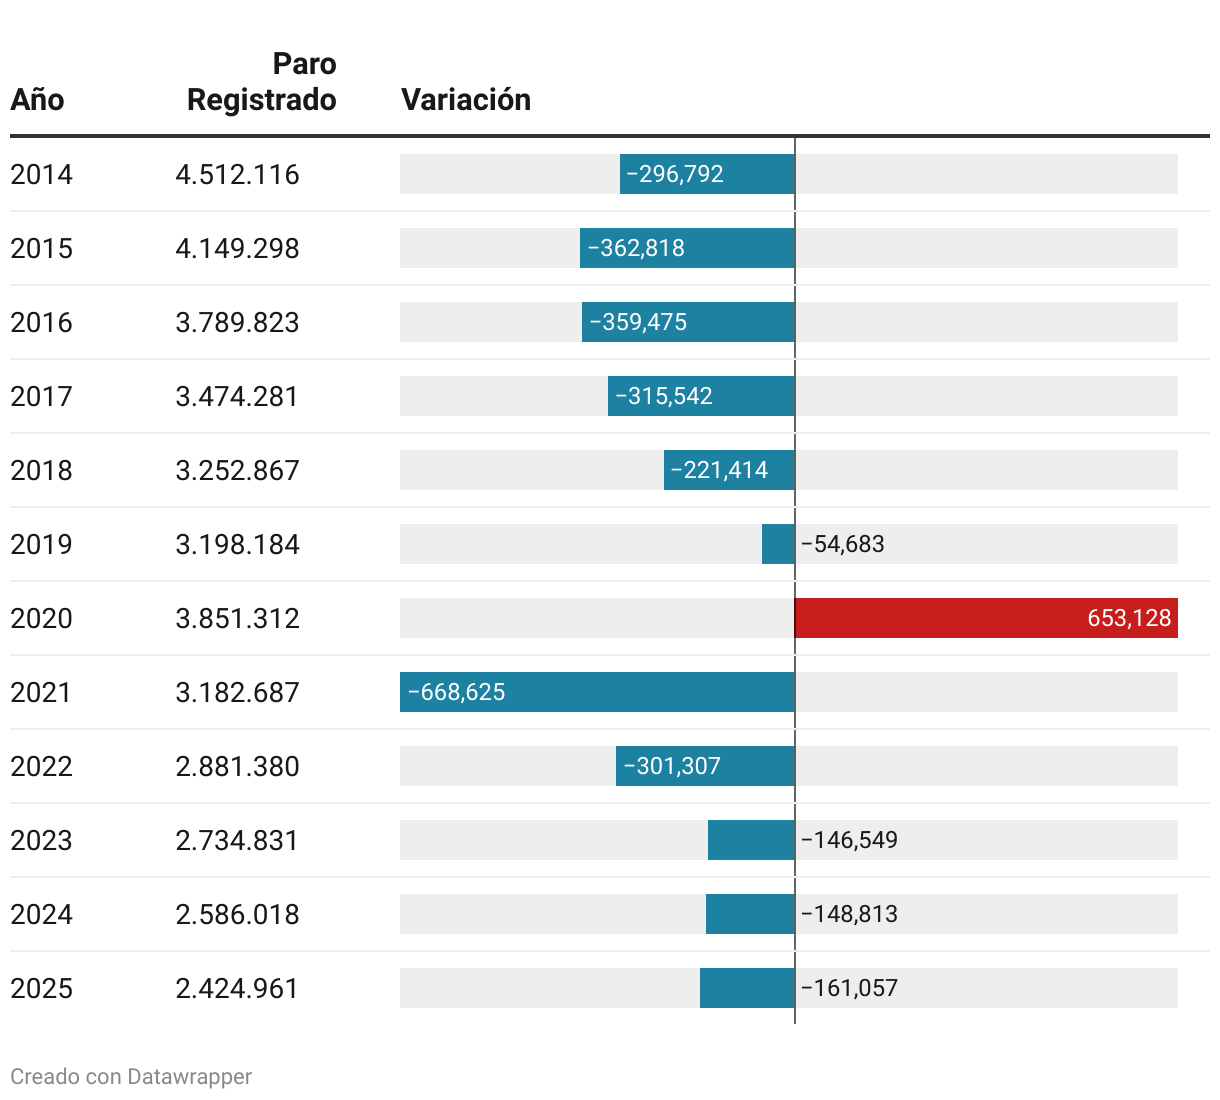
Task: Select the −362,818 variation bar
Action: coord(687,248)
